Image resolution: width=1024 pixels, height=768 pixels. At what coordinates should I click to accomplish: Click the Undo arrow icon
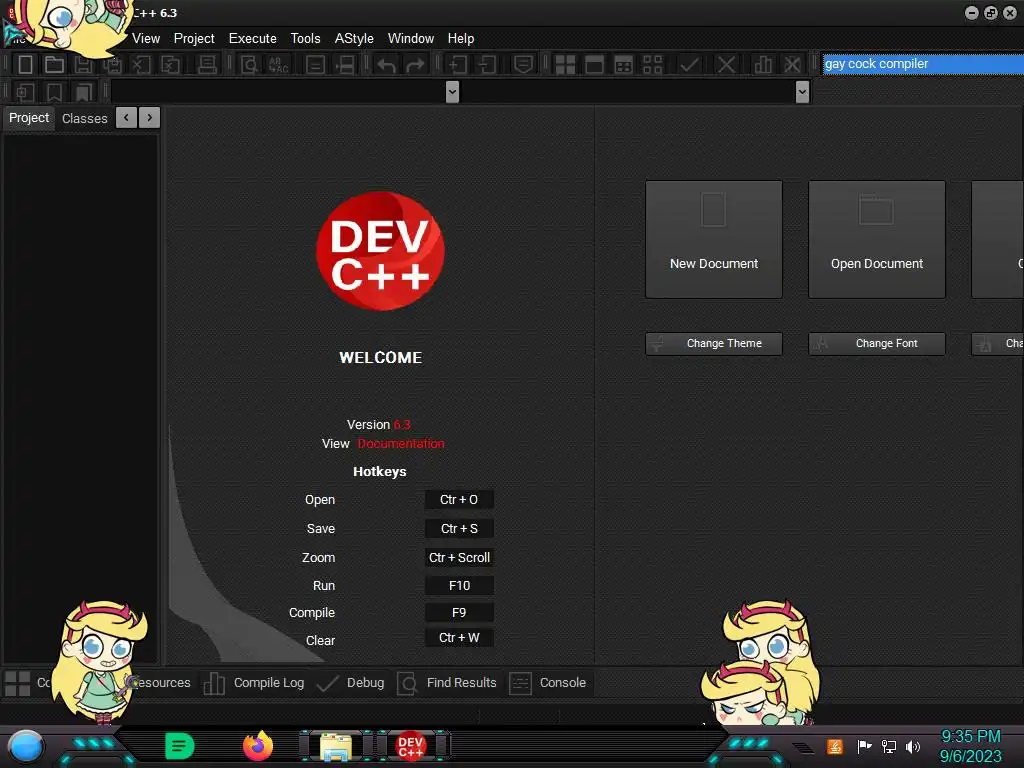pos(386,65)
